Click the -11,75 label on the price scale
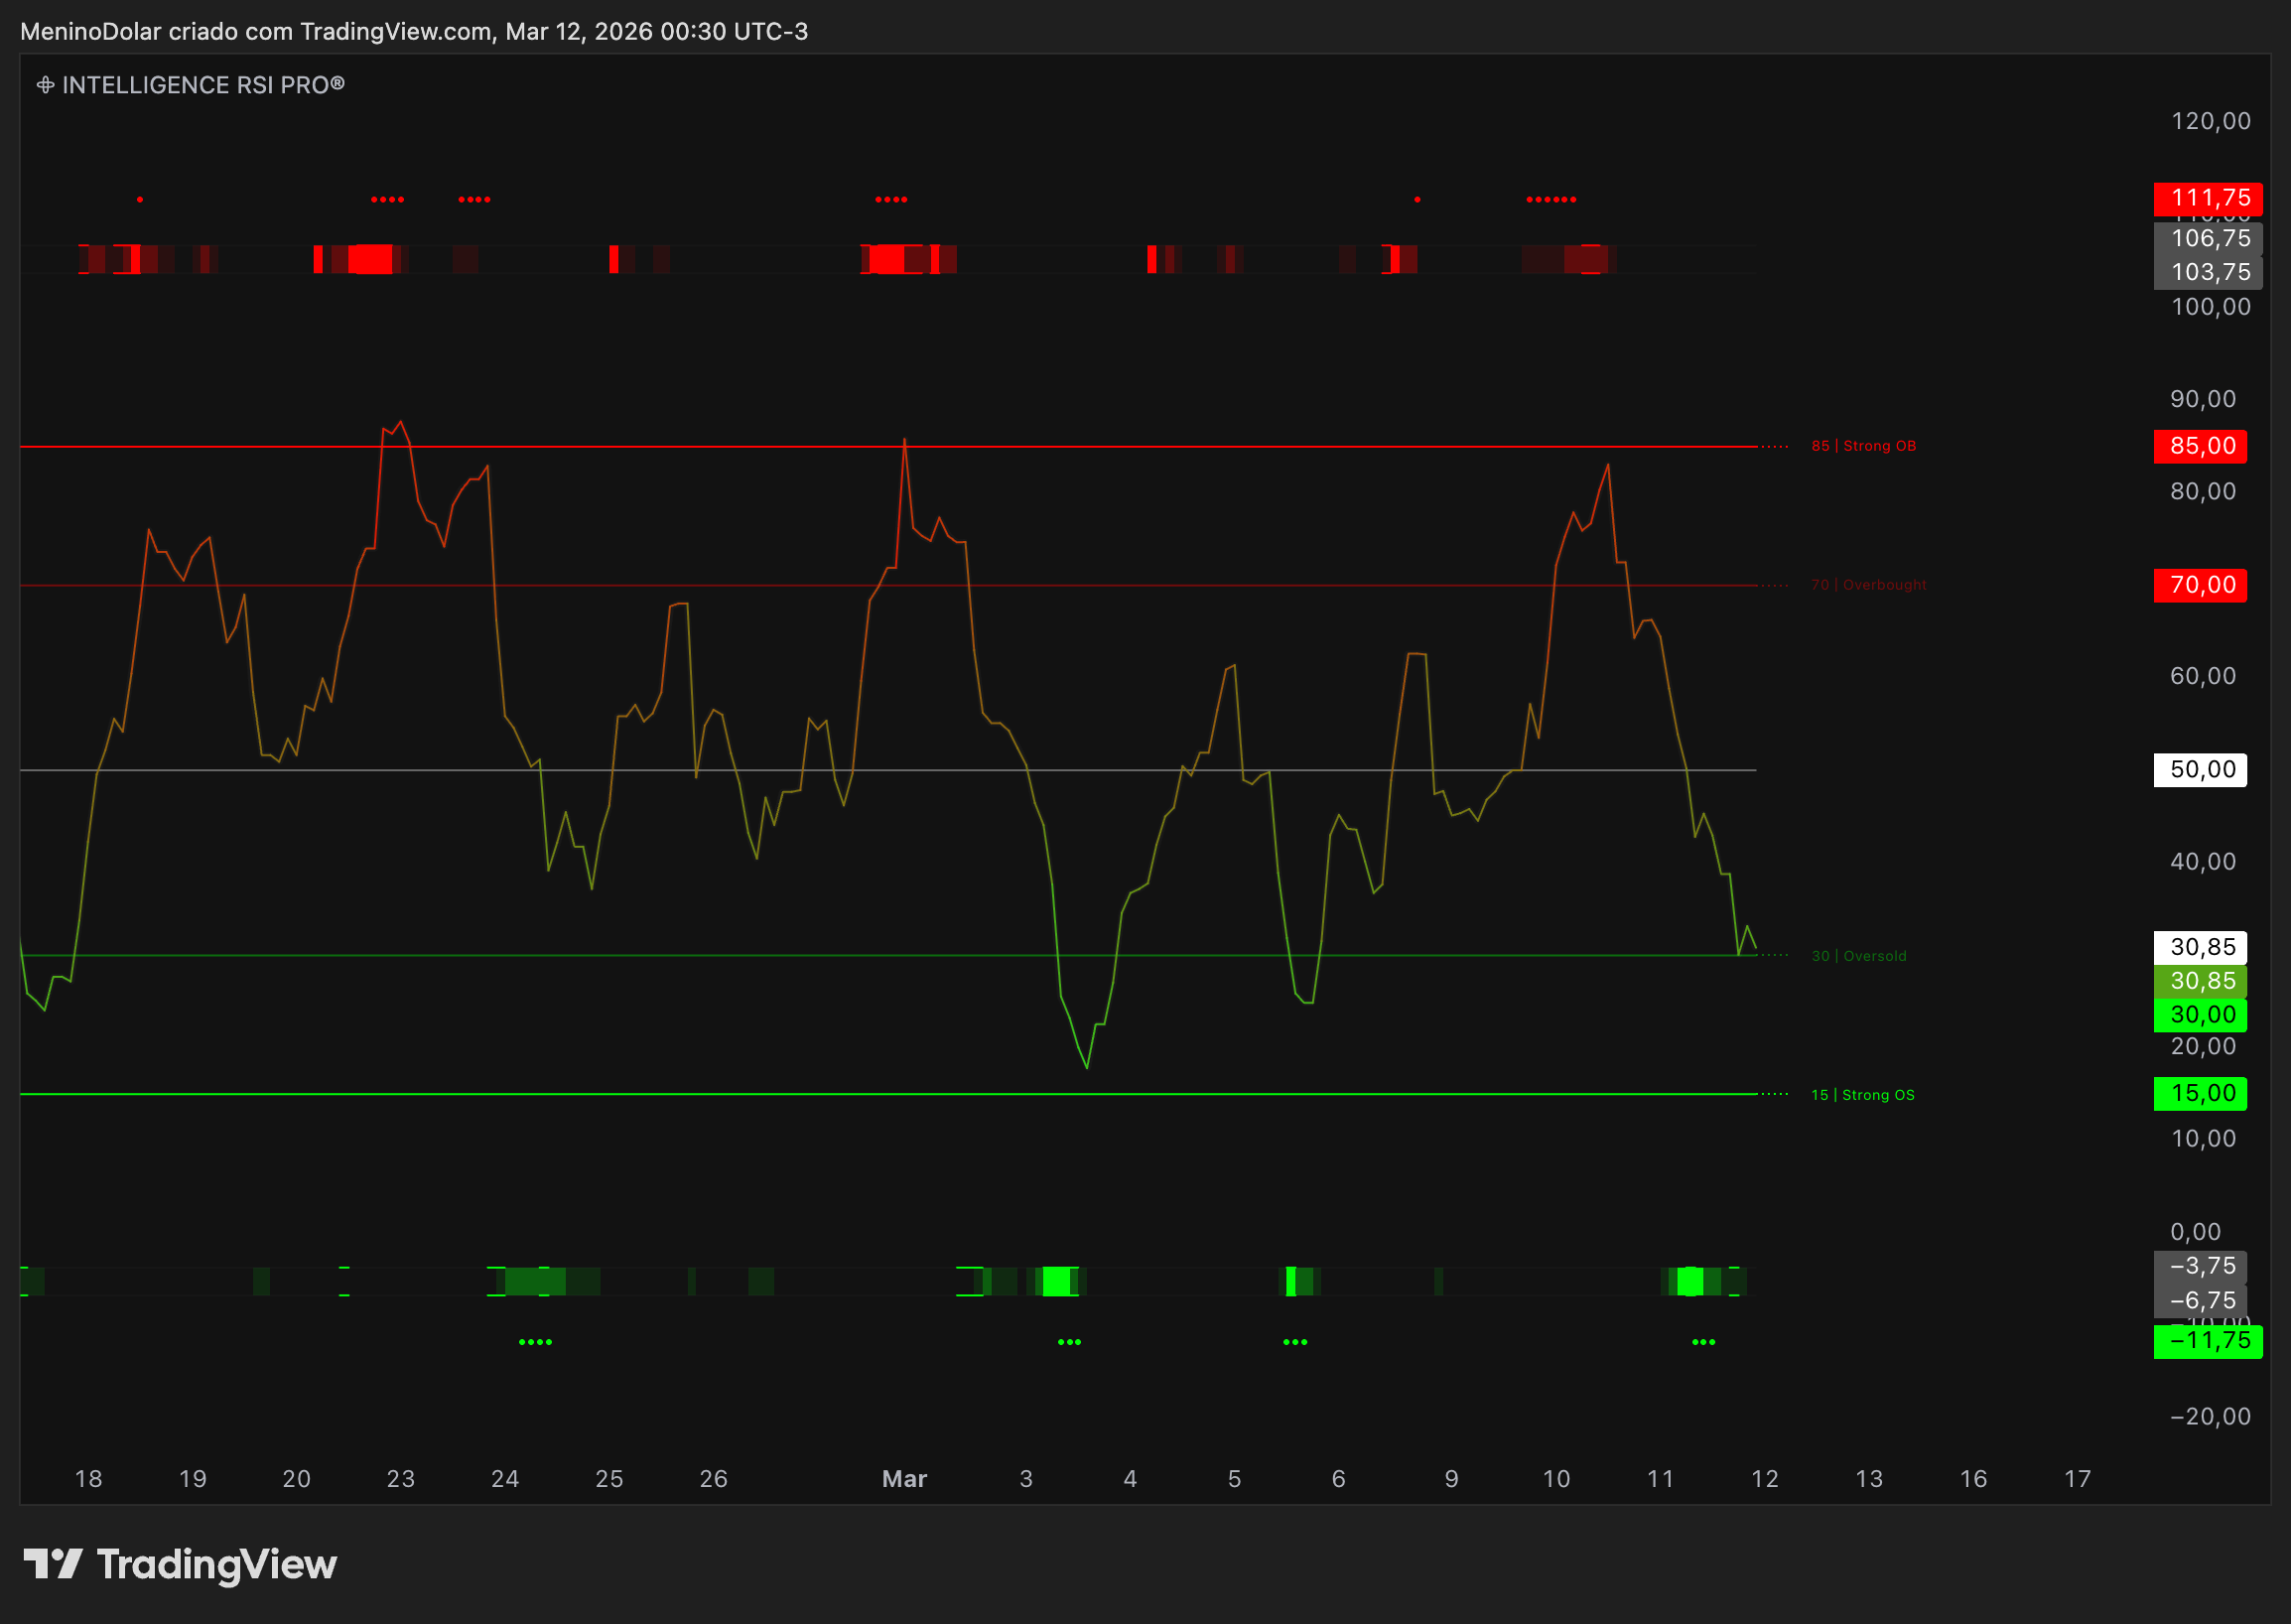This screenshot has height=1624, width=2291. click(x=2209, y=1341)
